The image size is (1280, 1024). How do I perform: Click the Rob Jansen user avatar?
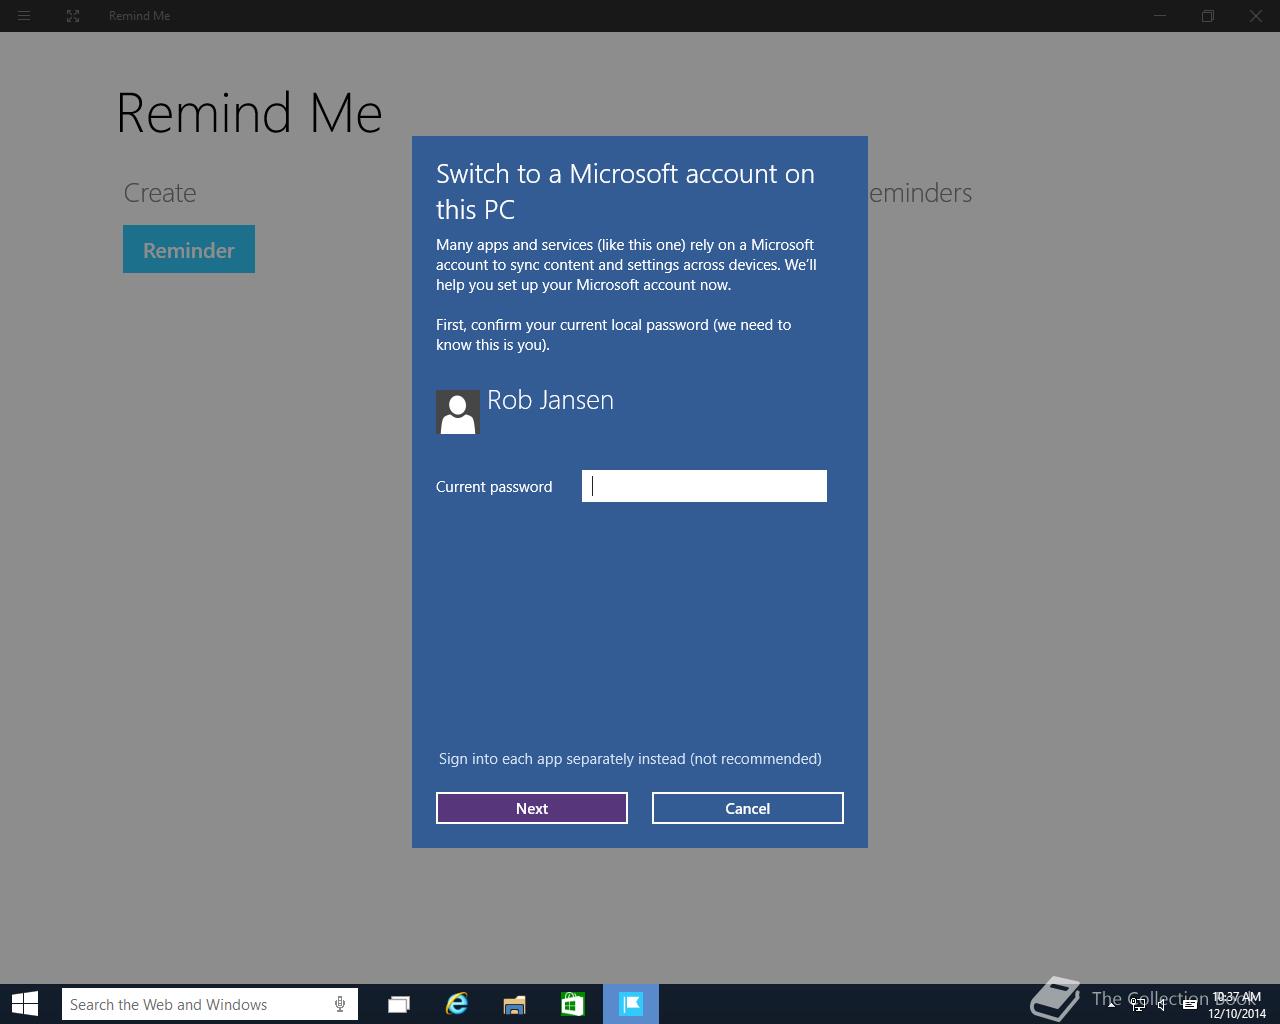point(458,412)
